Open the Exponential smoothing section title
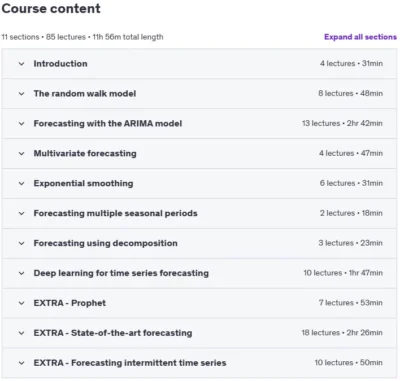 click(83, 183)
